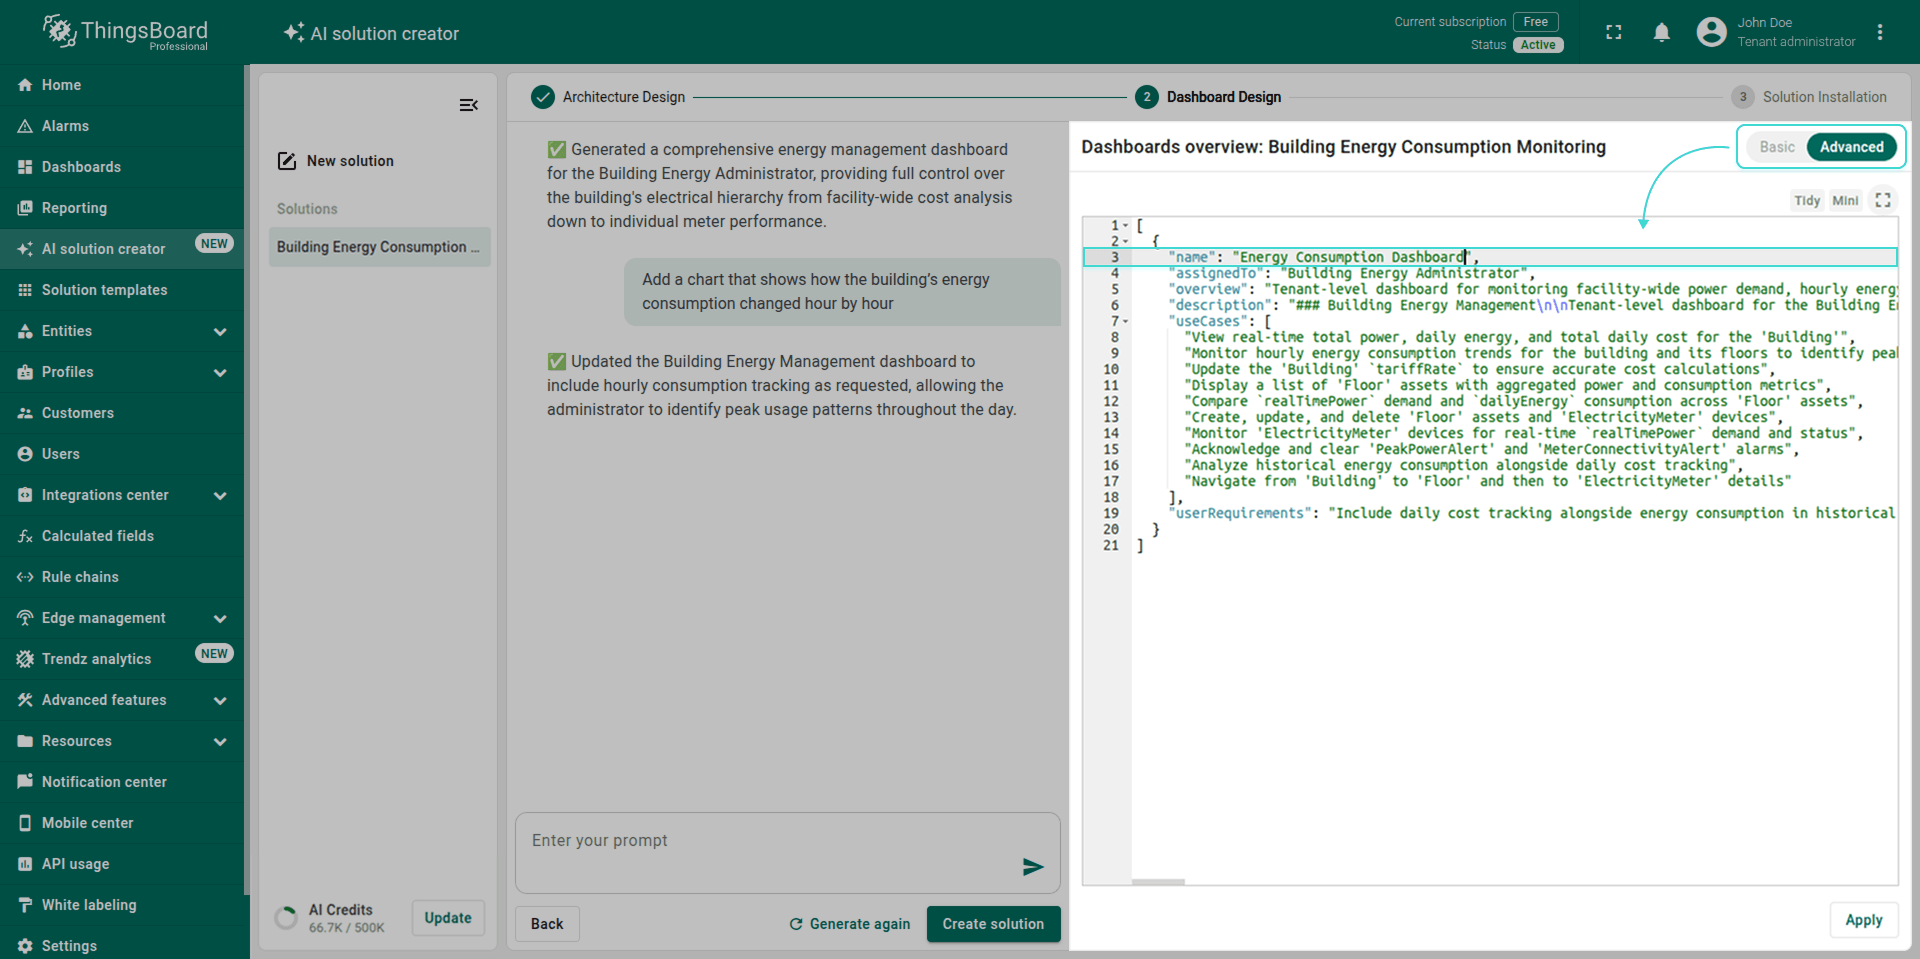Viewport: 1920px width, 959px height.
Task: Click the Apply button
Action: coord(1863,920)
